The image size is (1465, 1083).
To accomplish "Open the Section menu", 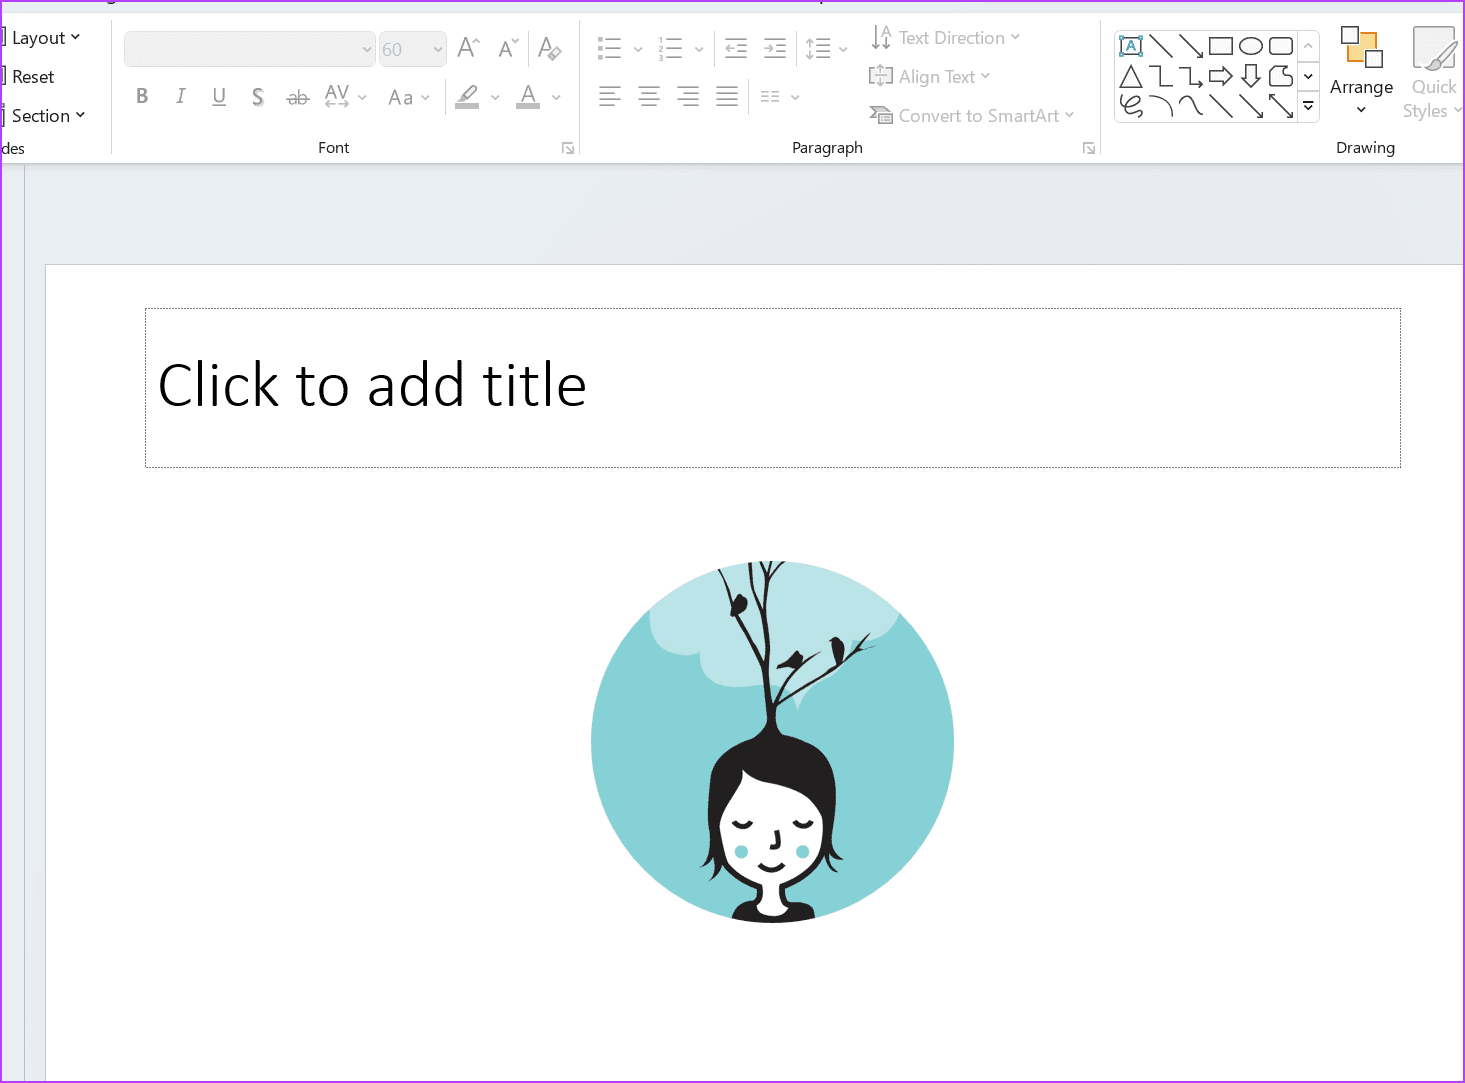I will coord(47,116).
